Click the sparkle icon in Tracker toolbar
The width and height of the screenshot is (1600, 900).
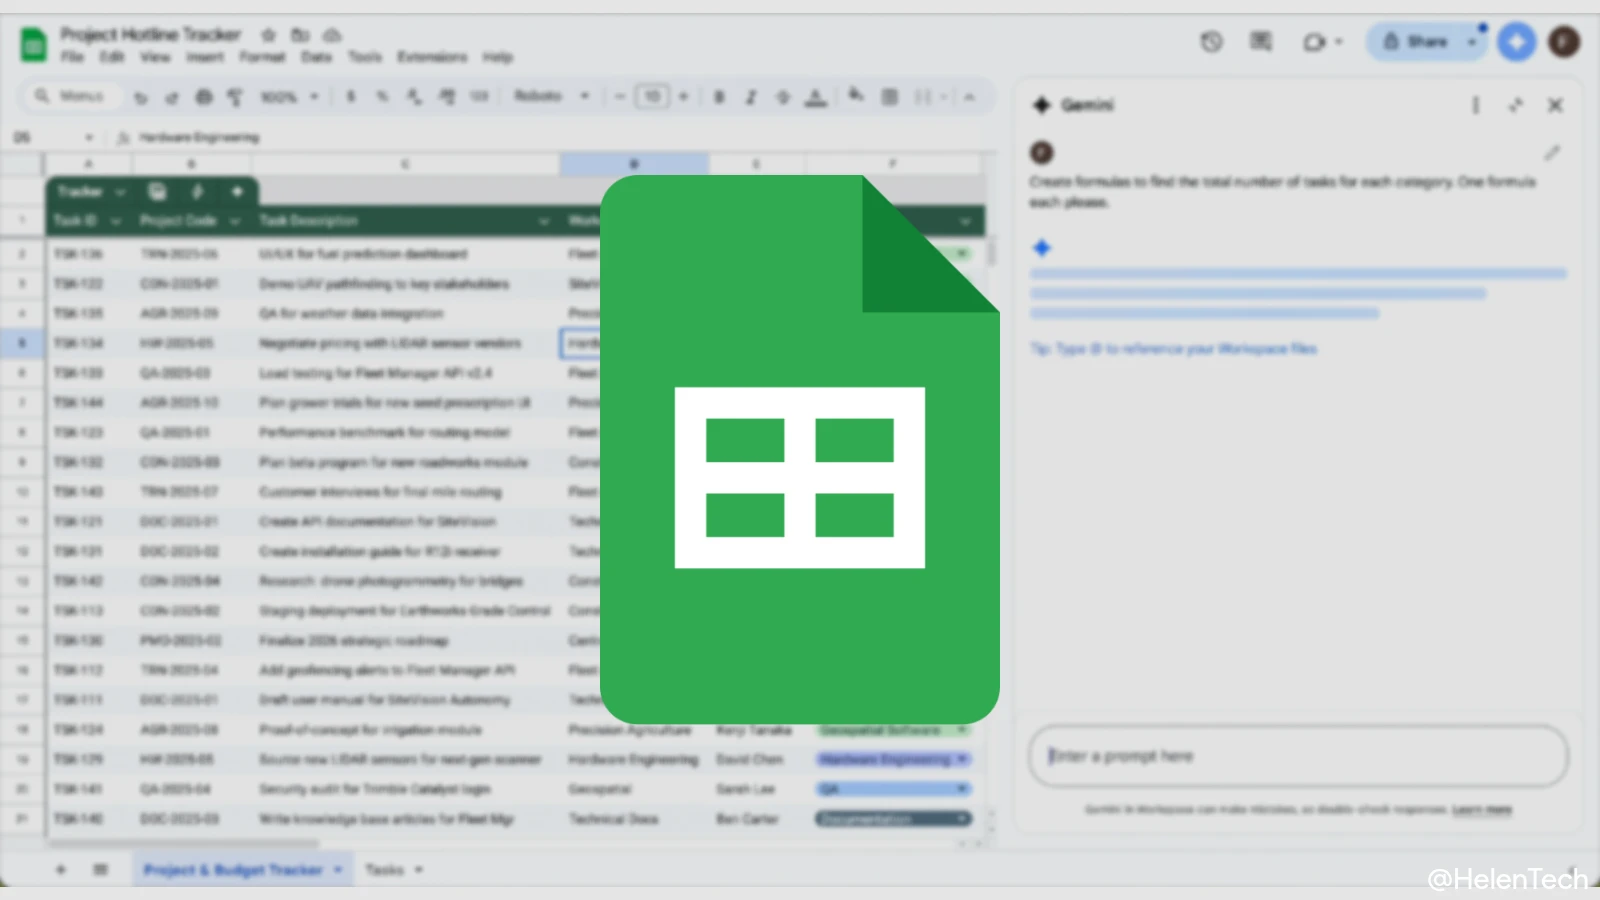click(x=237, y=191)
